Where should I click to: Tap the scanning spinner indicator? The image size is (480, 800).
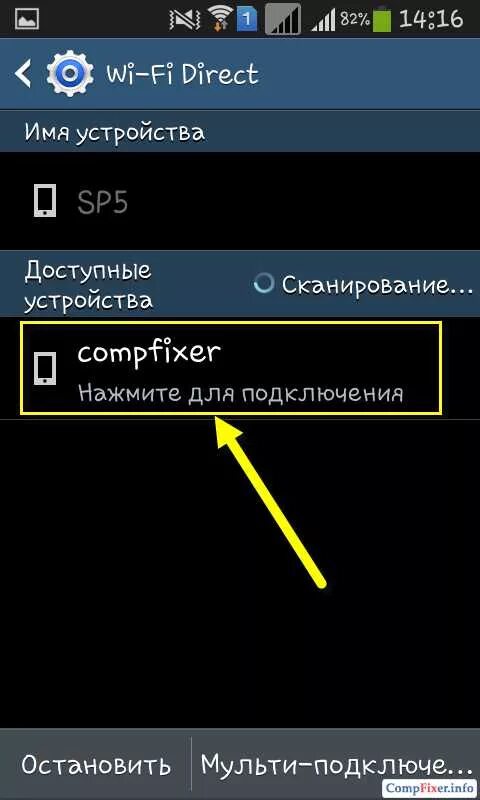point(264,284)
